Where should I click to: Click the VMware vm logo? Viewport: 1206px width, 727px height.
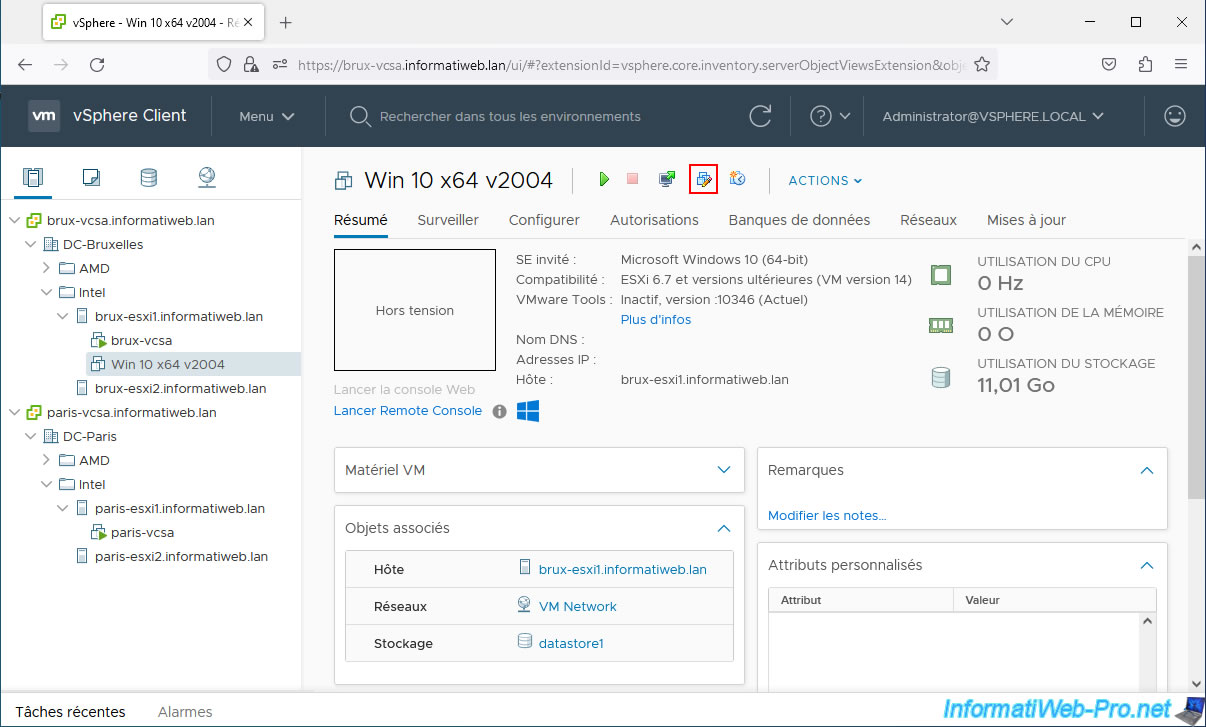tap(44, 115)
